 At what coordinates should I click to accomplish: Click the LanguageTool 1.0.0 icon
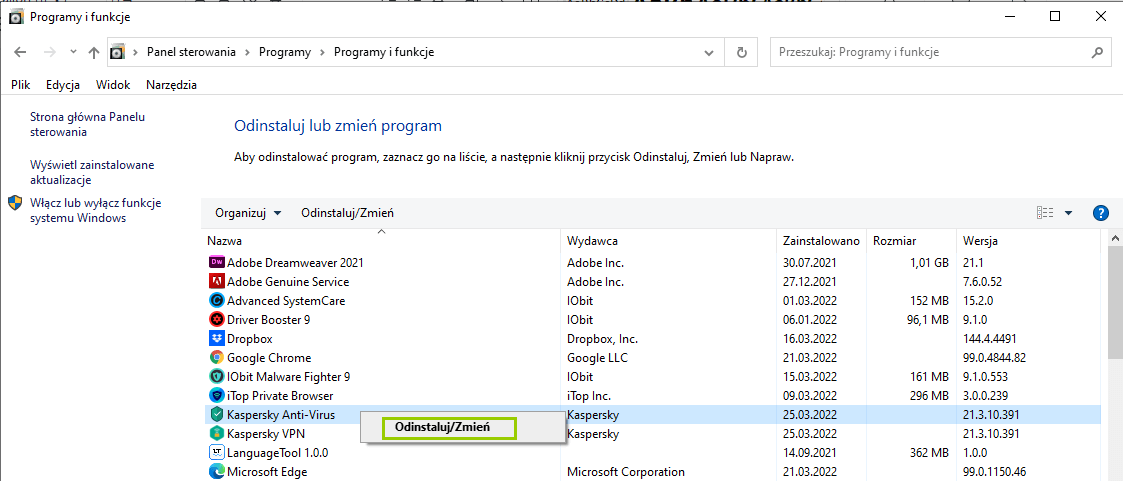[x=216, y=452]
